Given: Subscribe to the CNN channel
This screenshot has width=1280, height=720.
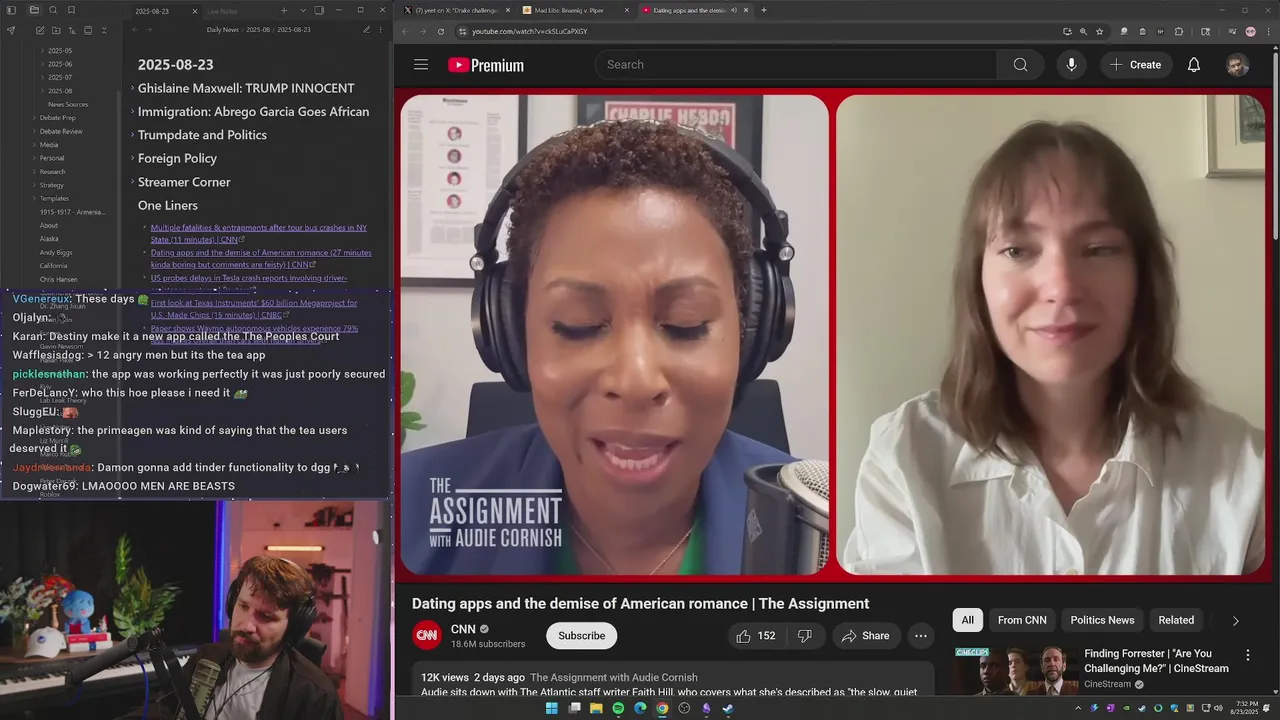Looking at the screenshot, I should (x=581, y=636).
